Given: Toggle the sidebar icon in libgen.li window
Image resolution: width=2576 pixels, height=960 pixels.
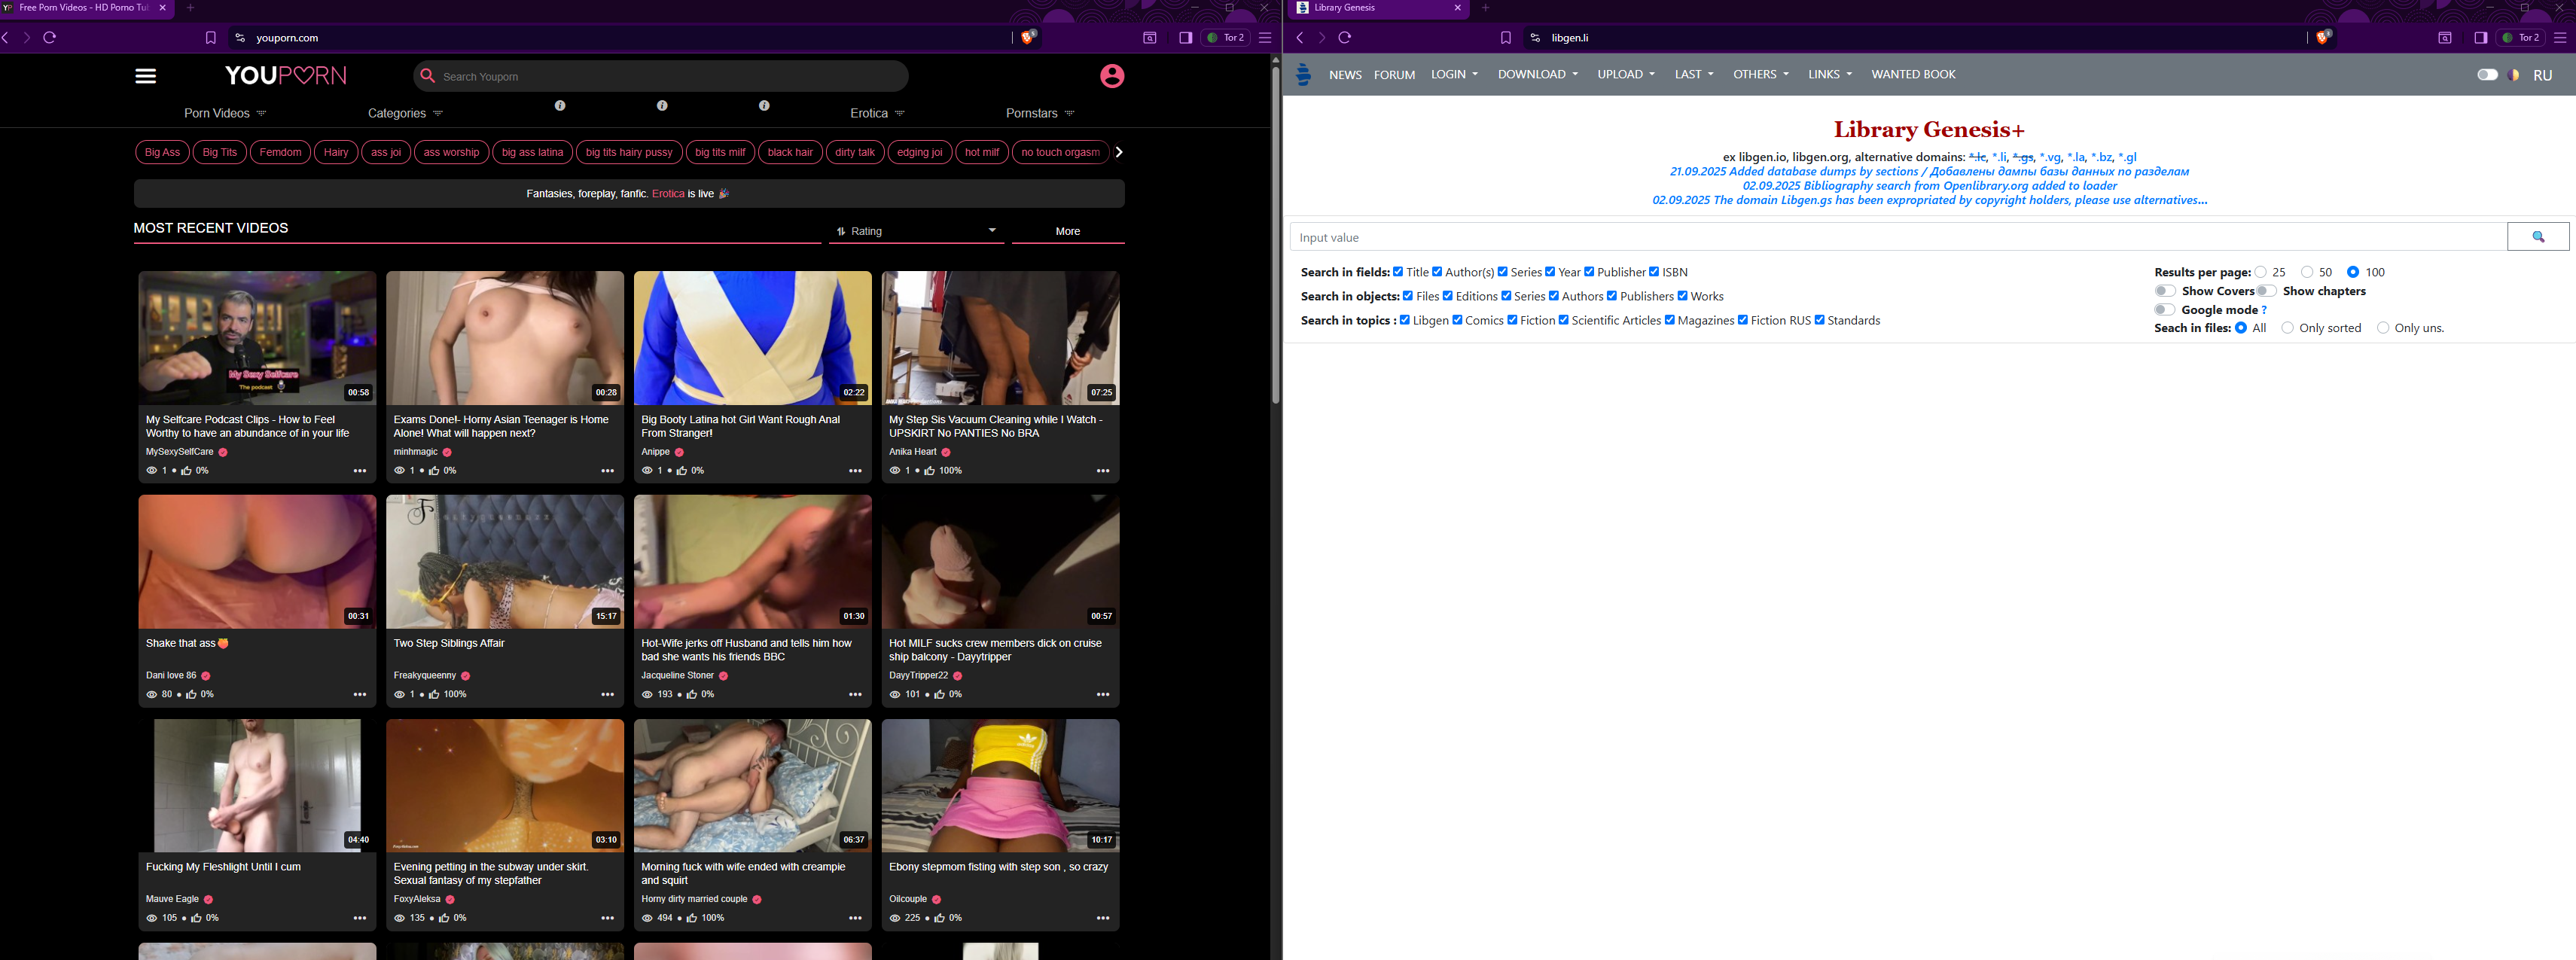Looking at the screenshot, I should point(2480,38).
